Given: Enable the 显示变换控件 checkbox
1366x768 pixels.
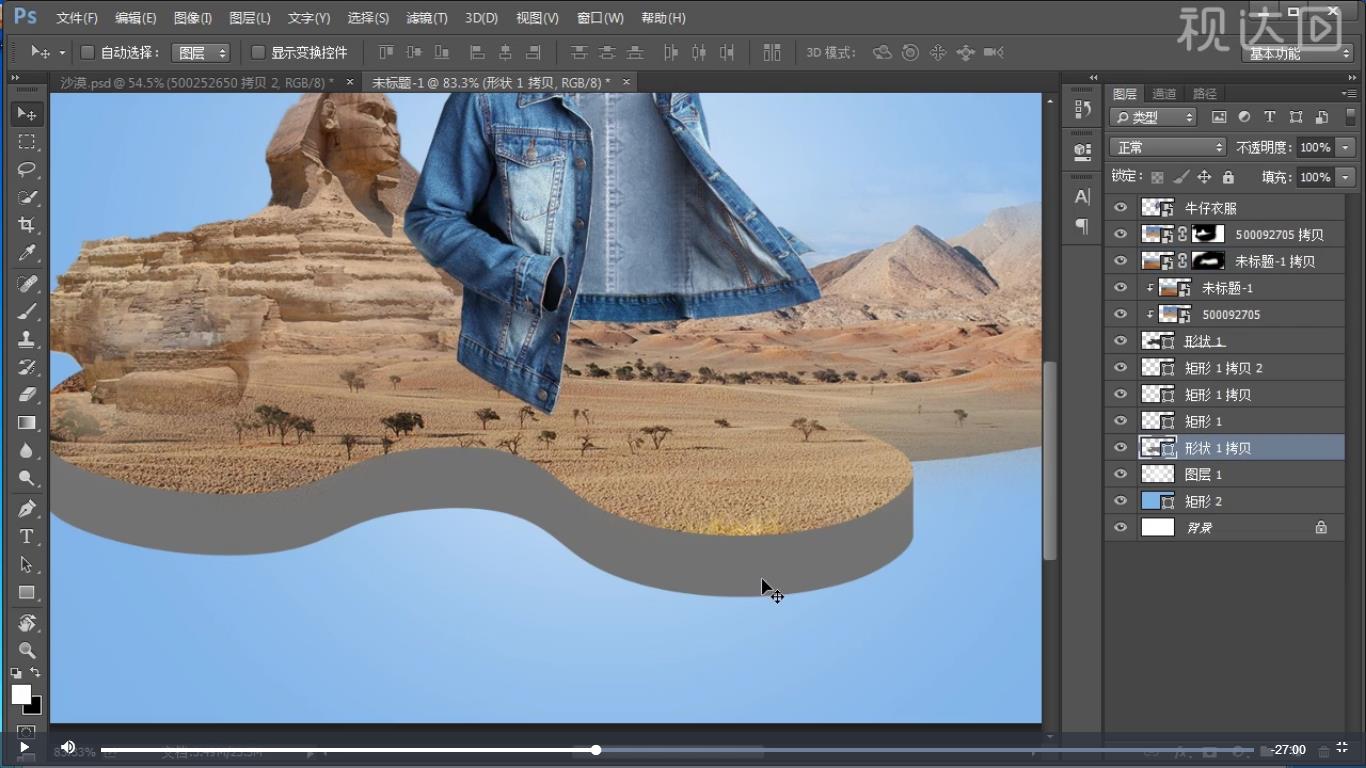Looking at the screenshot, I should tap(258, 52).
